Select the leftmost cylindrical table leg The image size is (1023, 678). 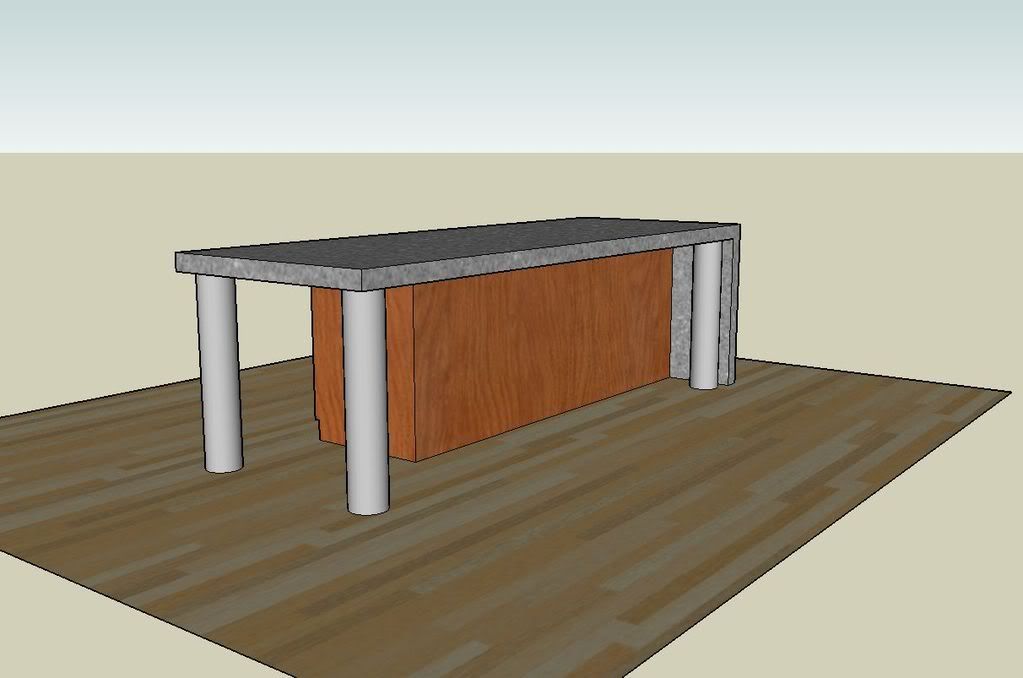click(221, 373)
